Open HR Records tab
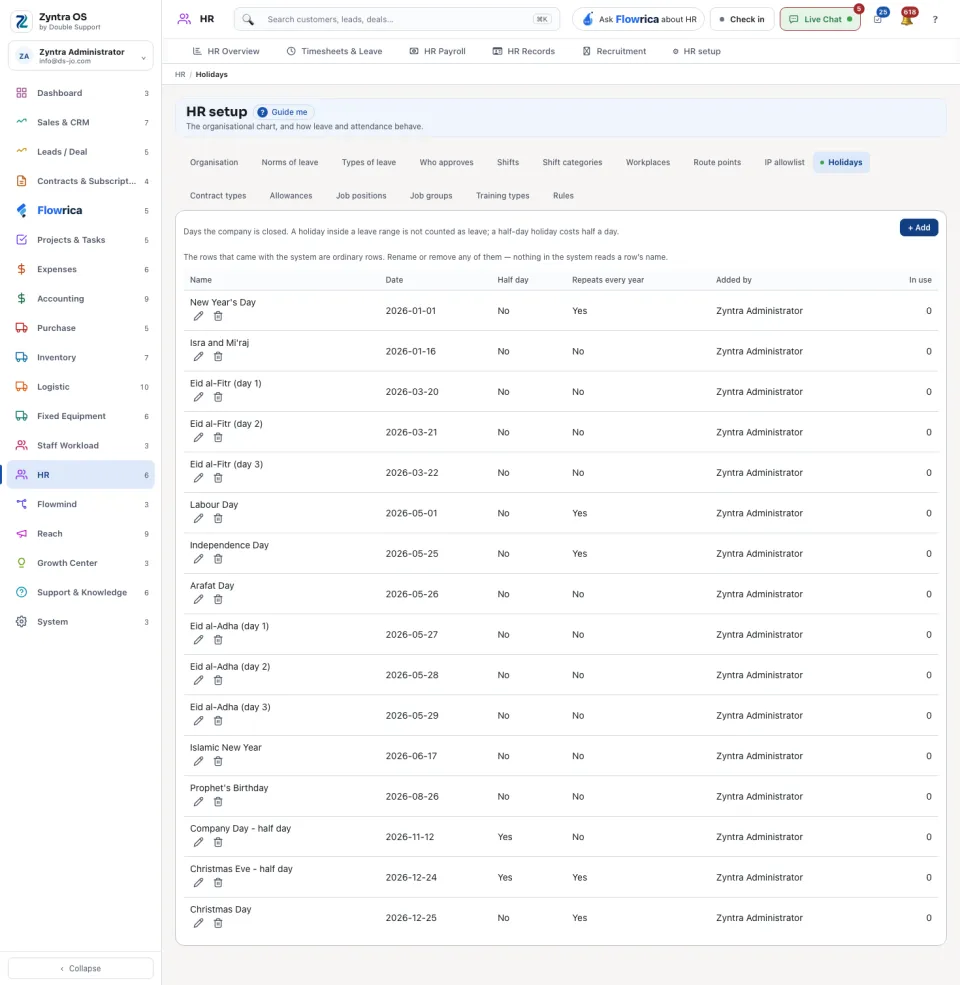 click(x=524, y=51)
